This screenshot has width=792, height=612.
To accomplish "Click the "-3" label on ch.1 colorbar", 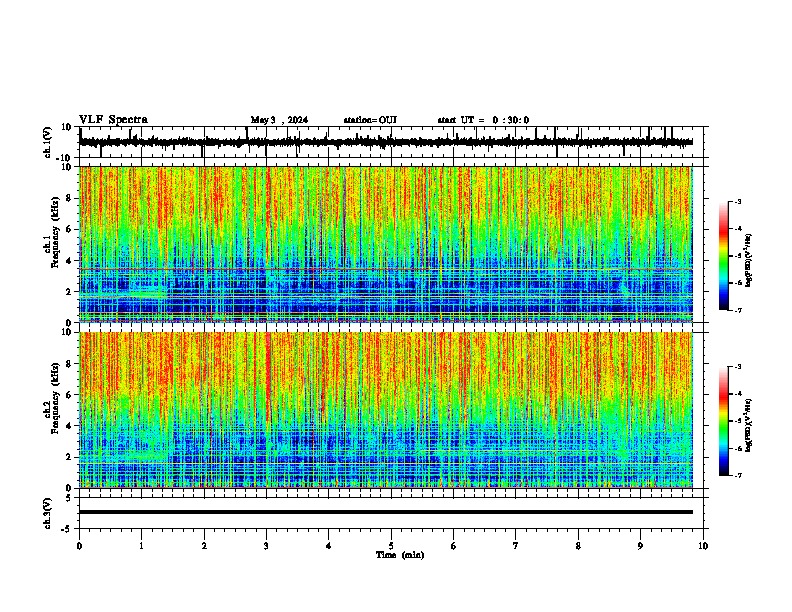I will (737, 201).
